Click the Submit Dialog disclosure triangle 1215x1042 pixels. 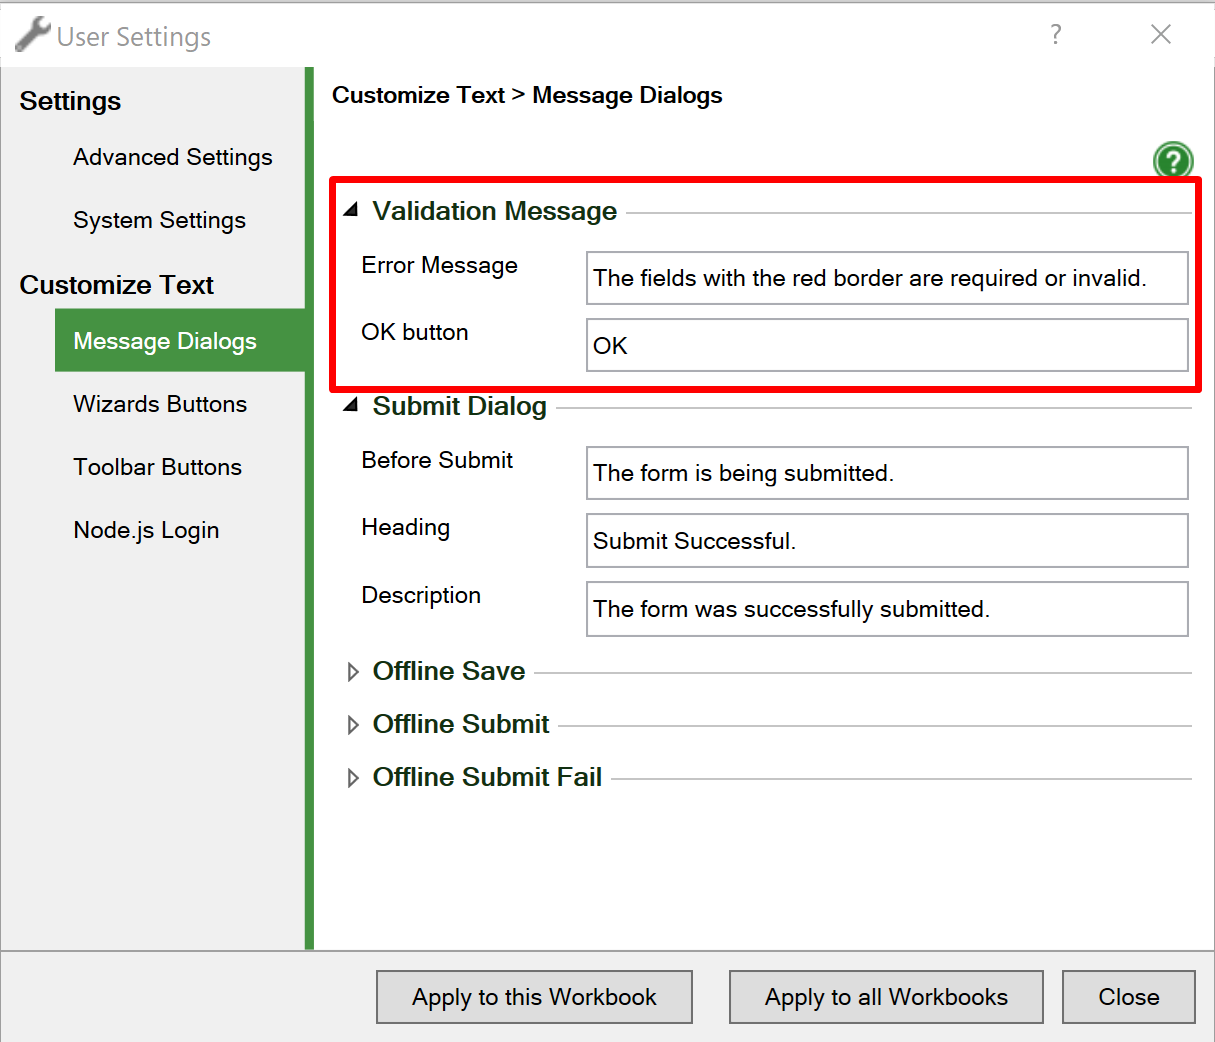click(x=350, y=404)
